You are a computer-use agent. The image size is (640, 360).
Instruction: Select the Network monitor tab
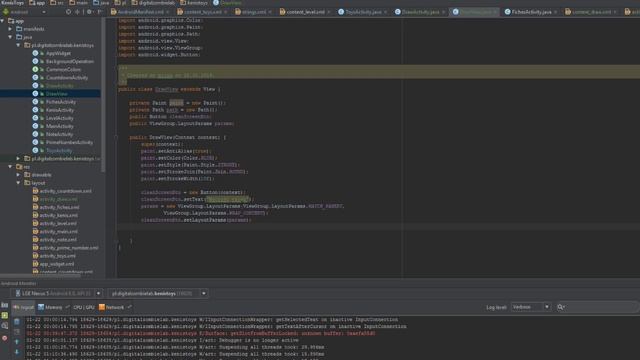[x=111, y=307]
